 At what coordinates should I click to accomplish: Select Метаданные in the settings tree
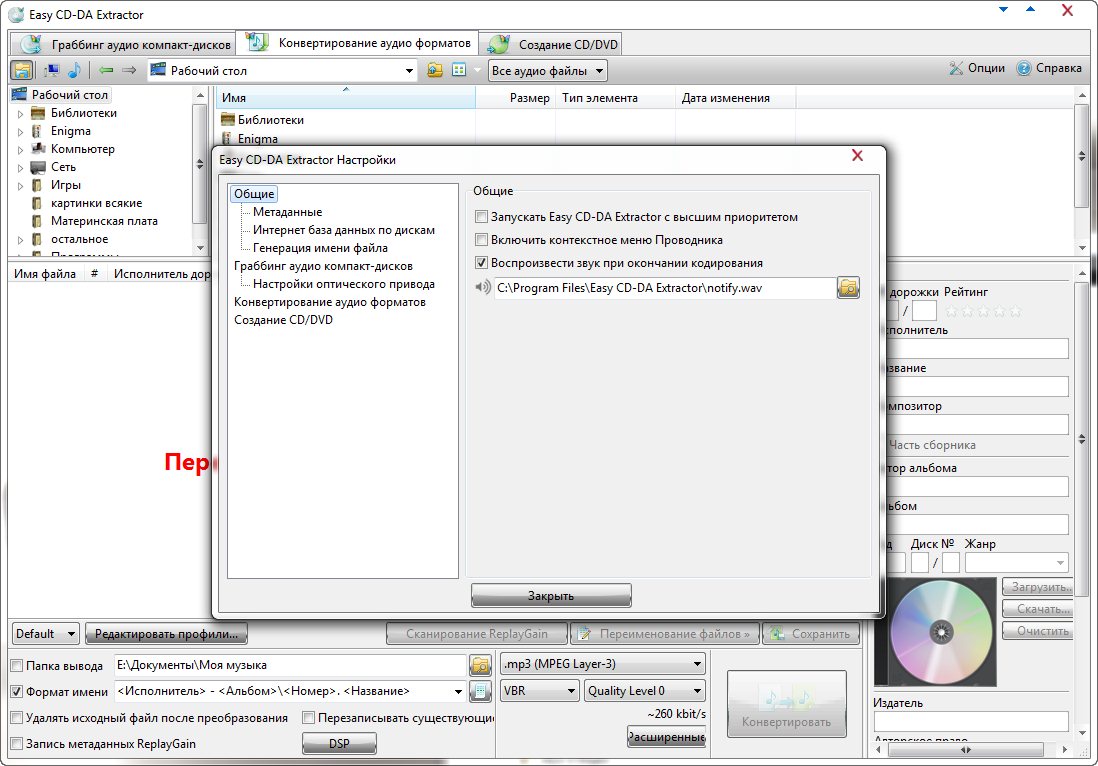click(287, 211)
